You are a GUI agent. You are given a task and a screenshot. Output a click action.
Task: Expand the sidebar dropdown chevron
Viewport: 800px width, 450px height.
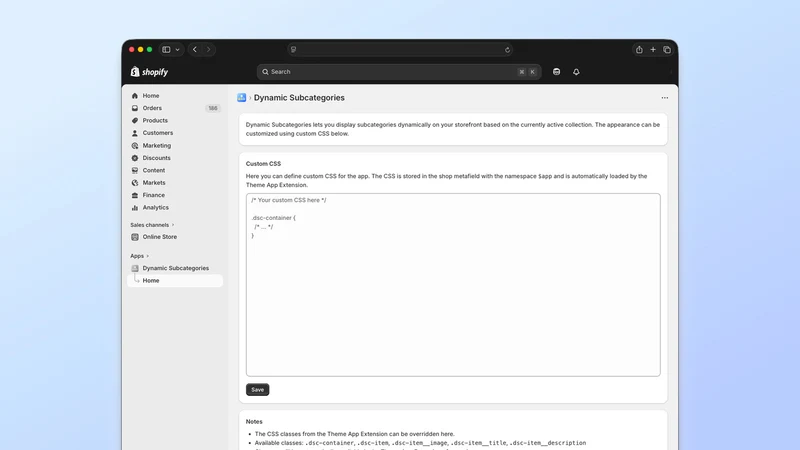[x=178, y=49]
